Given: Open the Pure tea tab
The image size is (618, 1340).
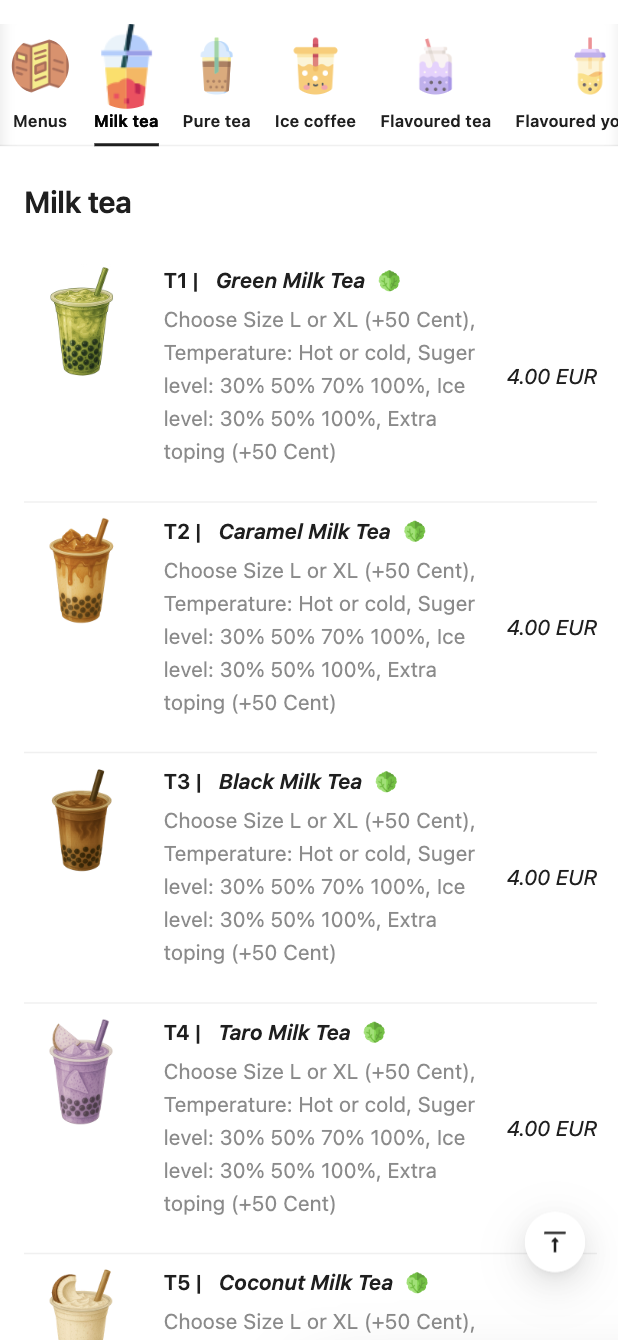Looking at the screenshot, I should pyautogui.click(x=216, y=121).
